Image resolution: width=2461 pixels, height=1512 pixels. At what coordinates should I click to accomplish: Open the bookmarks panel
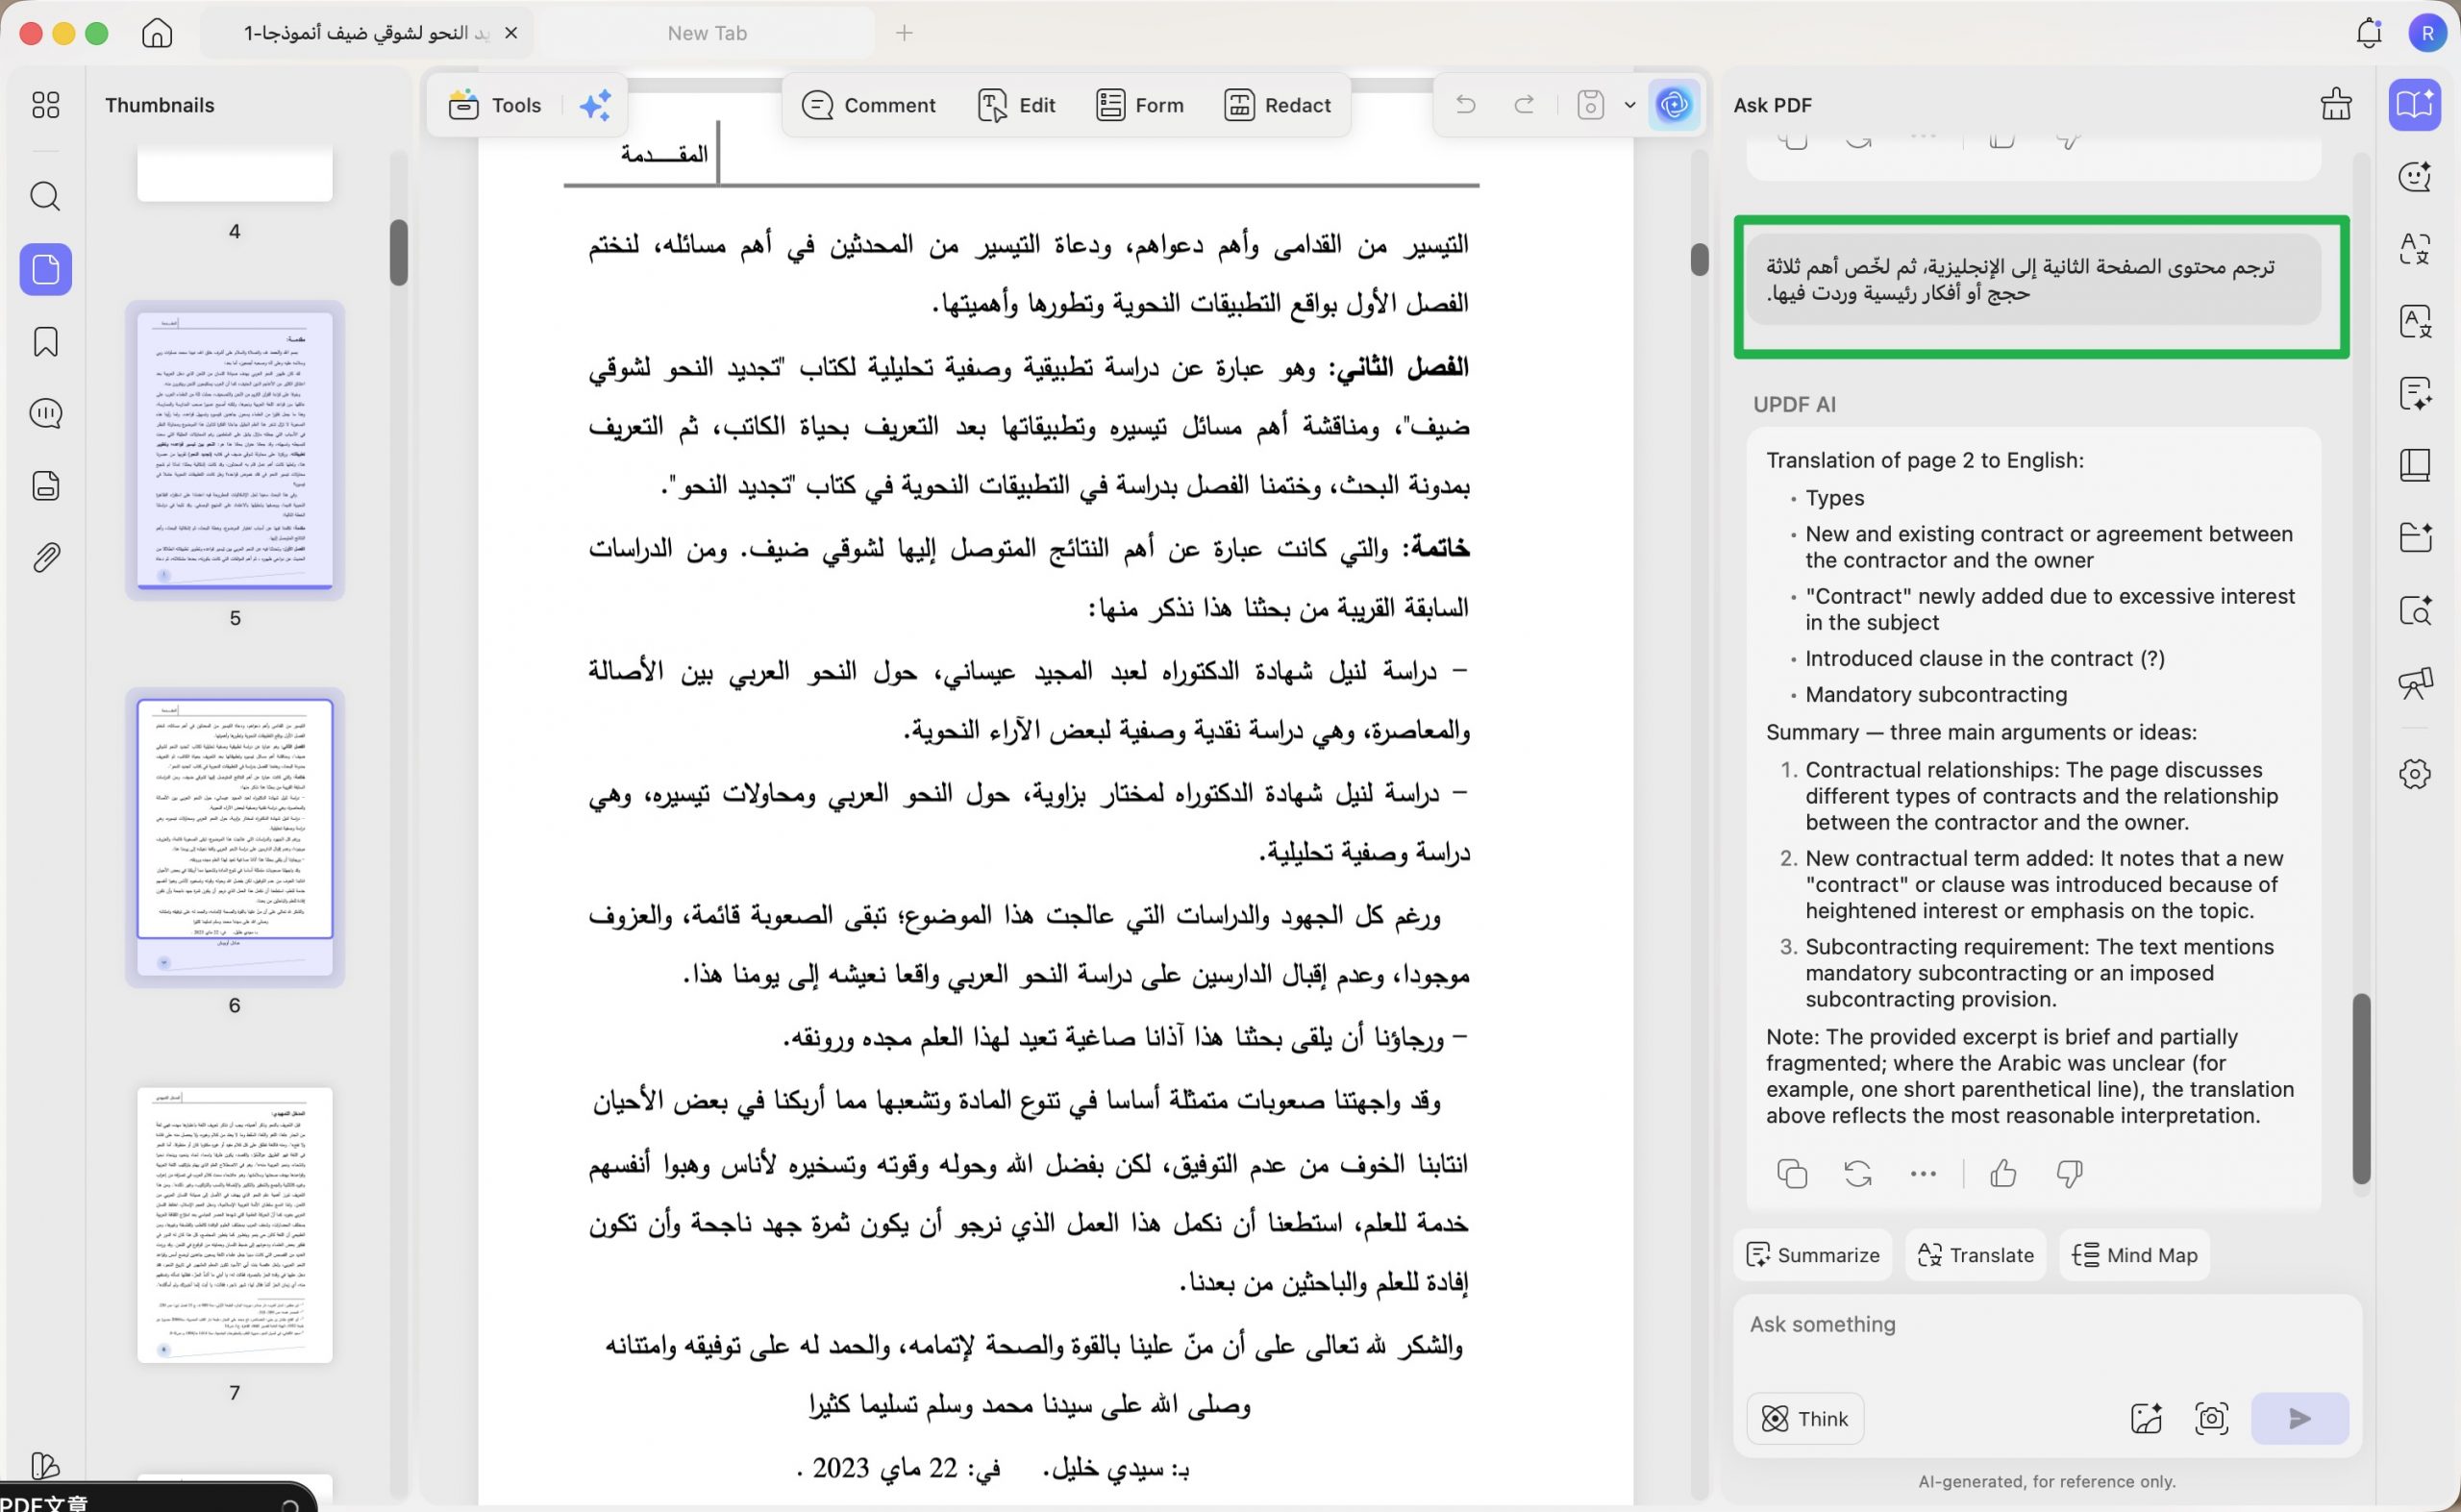(x=46, y=342)
